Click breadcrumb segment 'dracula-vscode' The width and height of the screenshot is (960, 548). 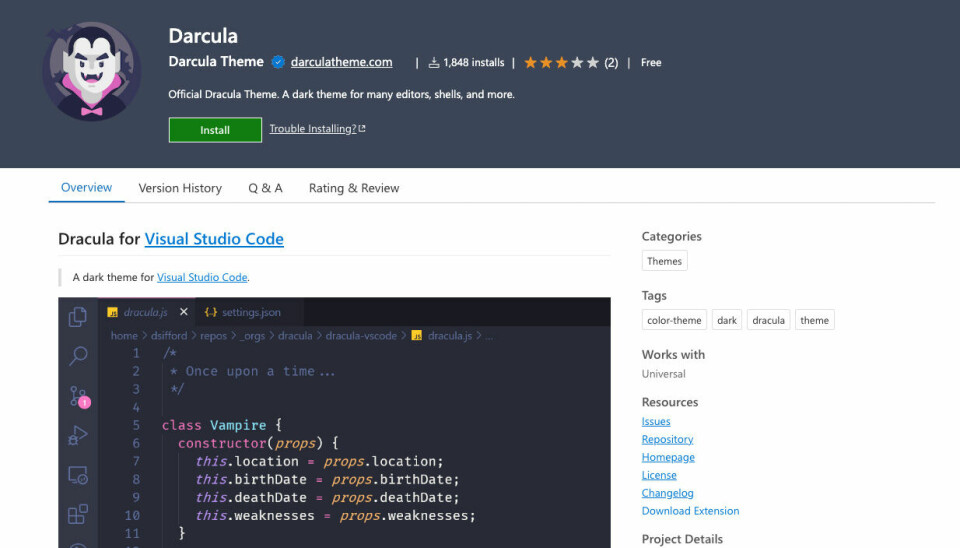361,336
